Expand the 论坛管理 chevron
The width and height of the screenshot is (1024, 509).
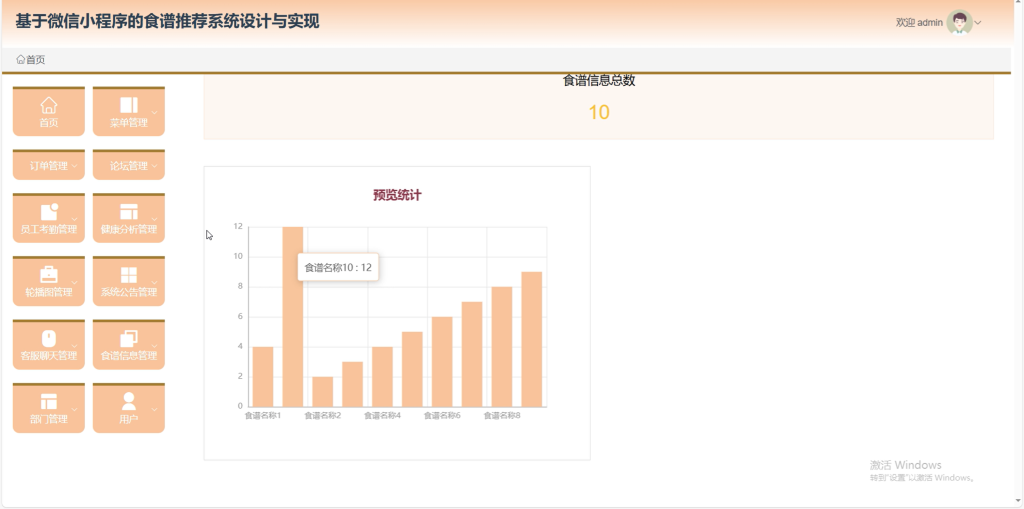(x=154, y=166)
